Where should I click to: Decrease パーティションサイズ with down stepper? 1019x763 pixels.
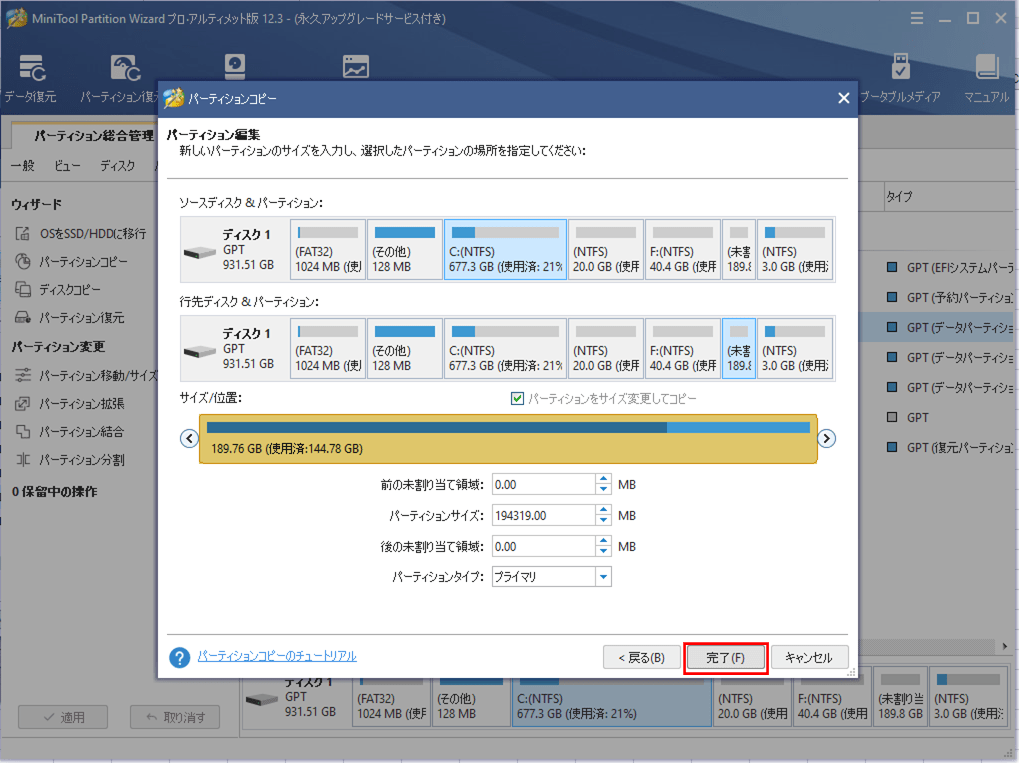[x=604, y=521]
